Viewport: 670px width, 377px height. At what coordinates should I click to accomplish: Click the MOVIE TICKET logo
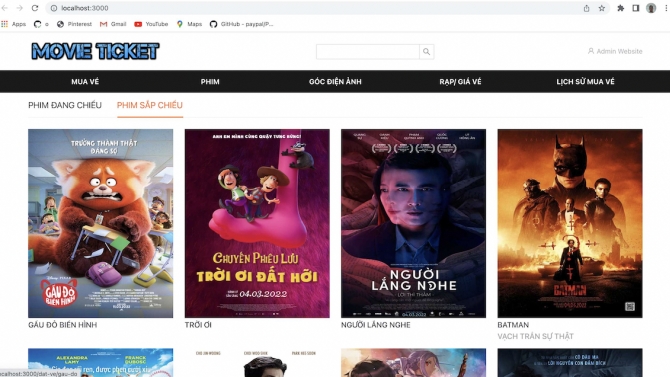point(95,51)
